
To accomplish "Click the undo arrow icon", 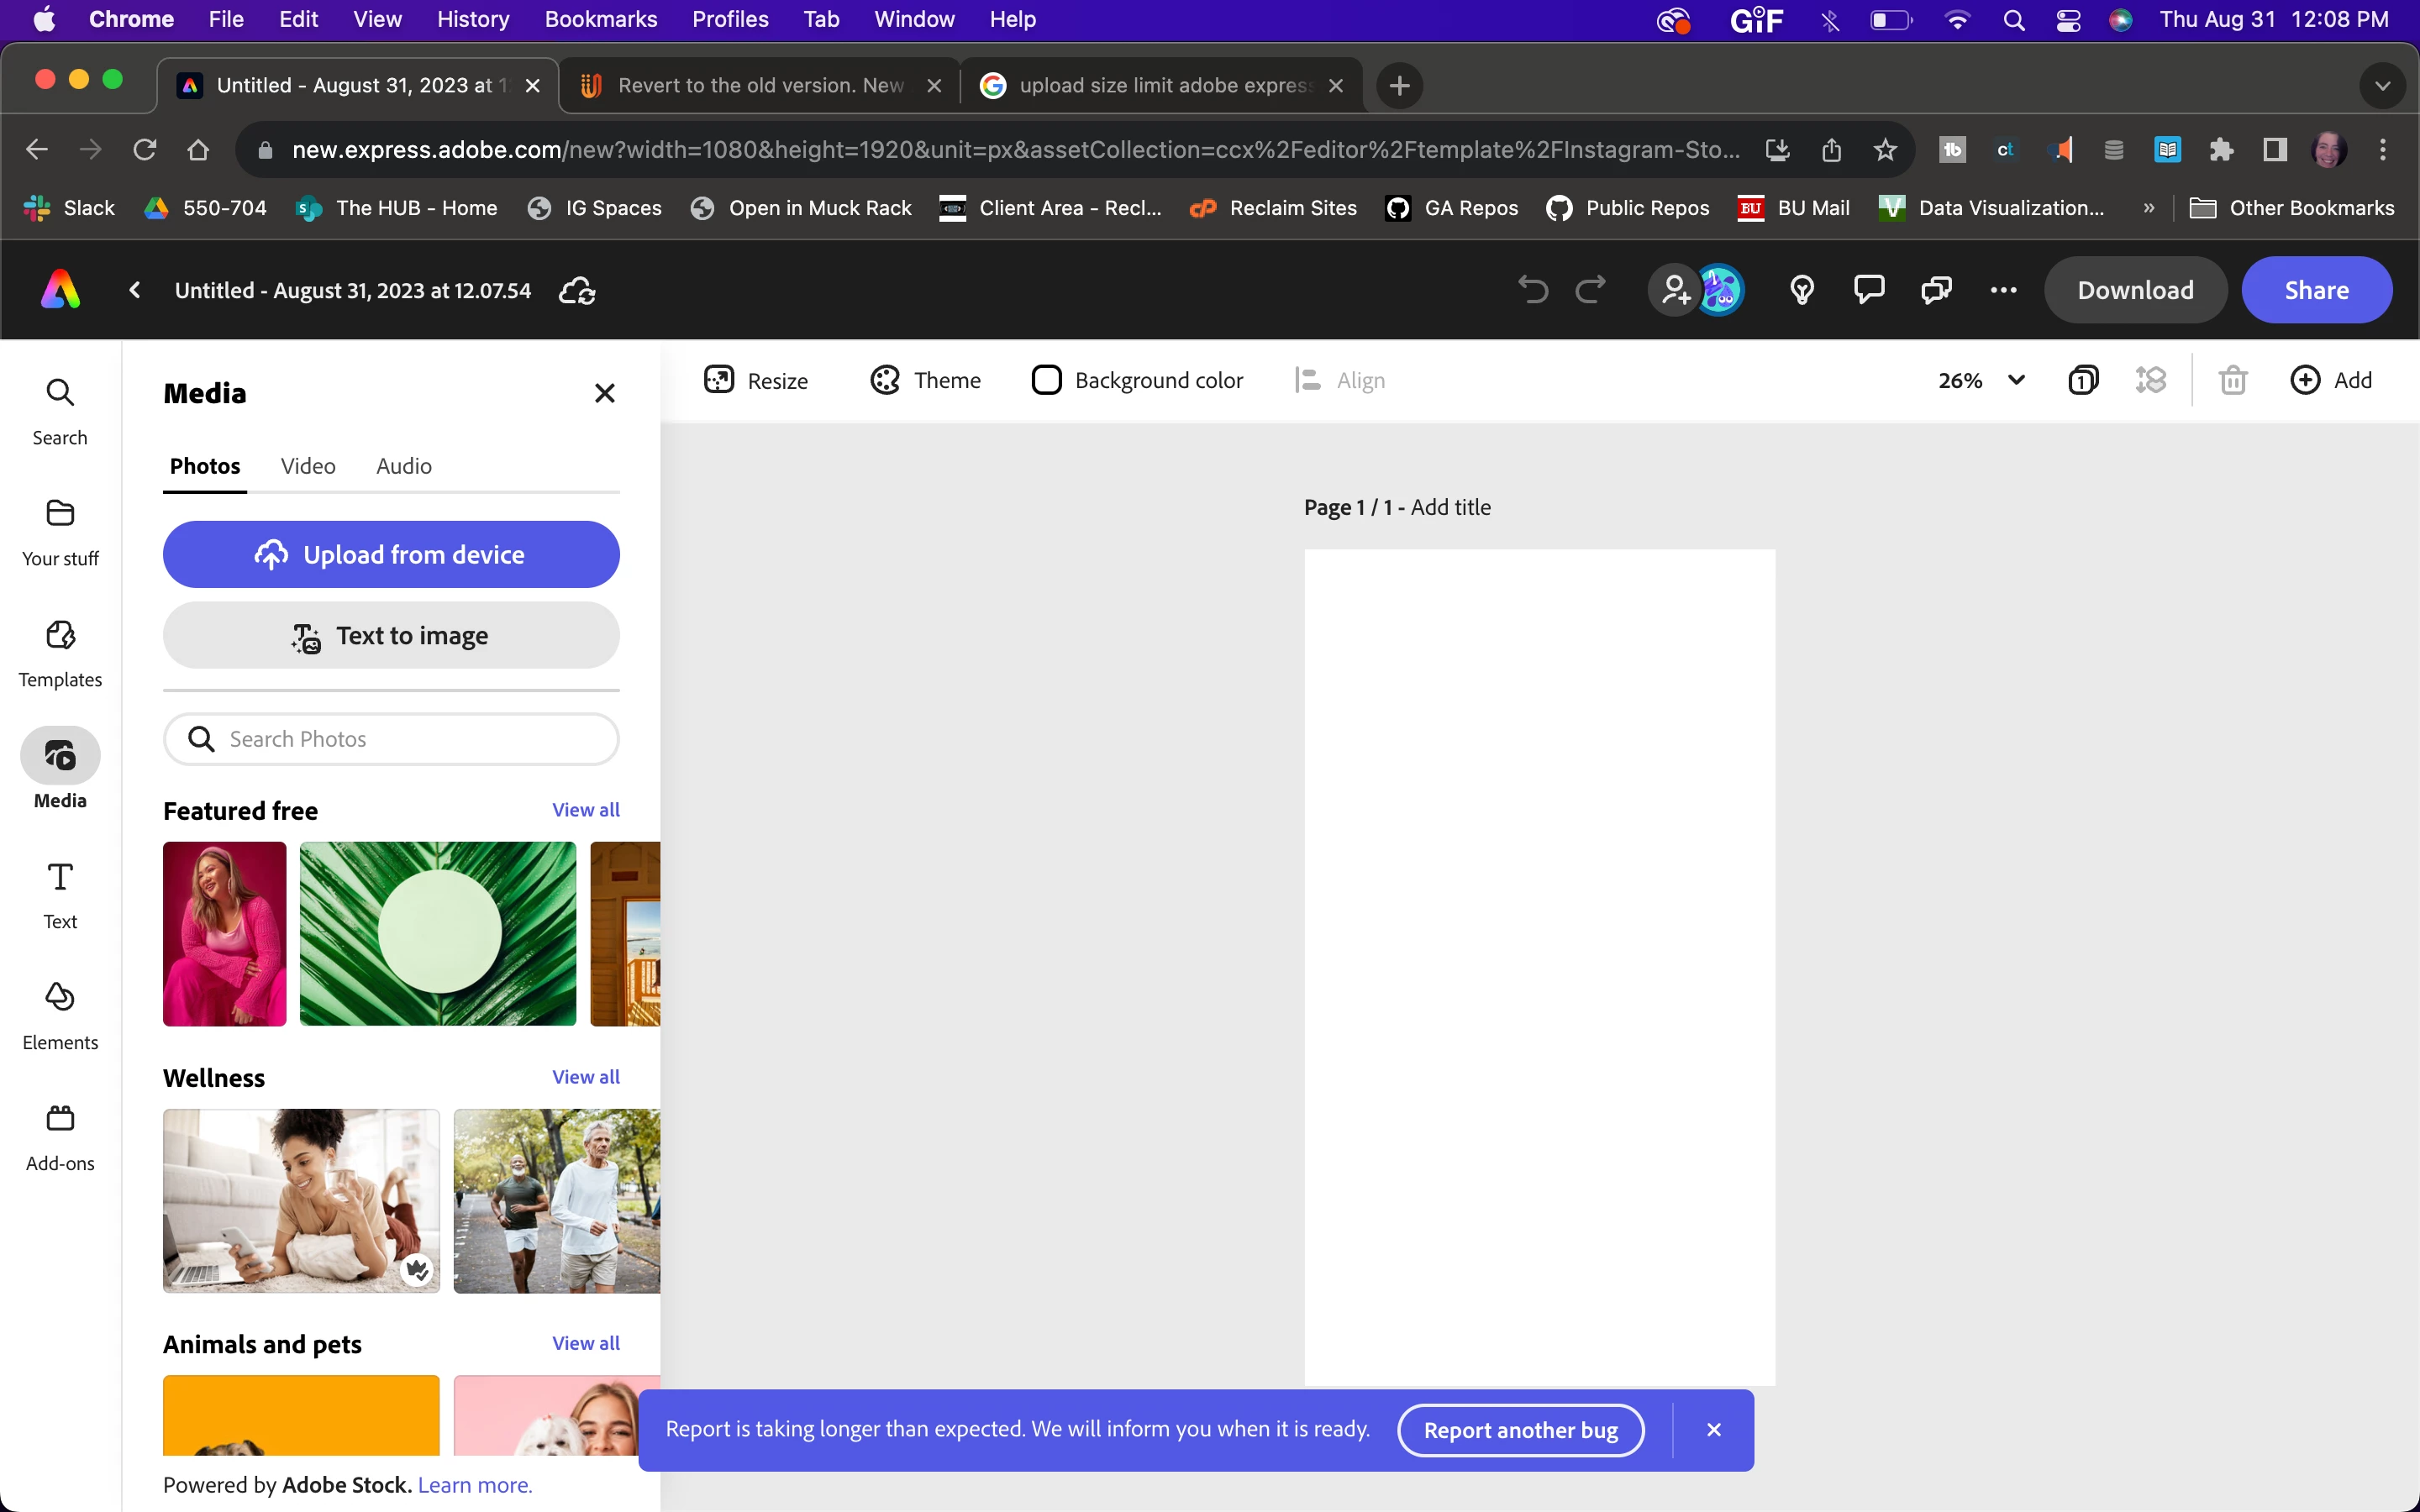I will (x=1532, y=290).
